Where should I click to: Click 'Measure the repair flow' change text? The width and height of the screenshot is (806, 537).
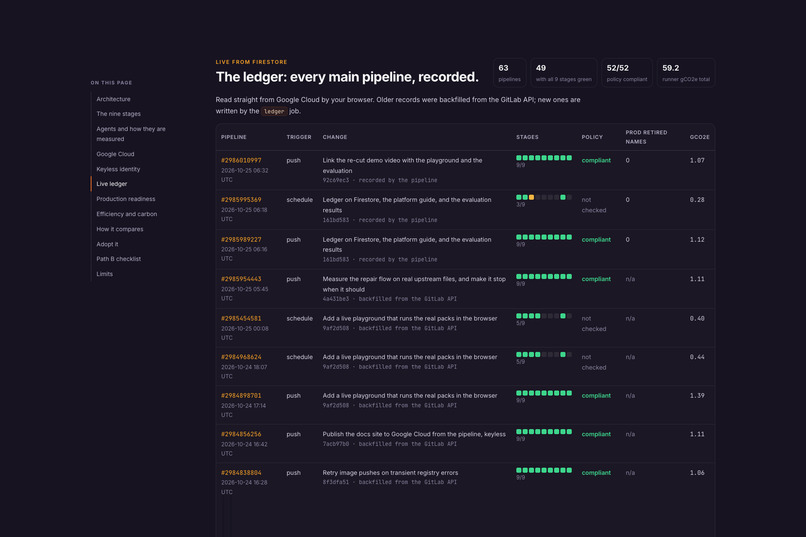click(x=414, y=284)
